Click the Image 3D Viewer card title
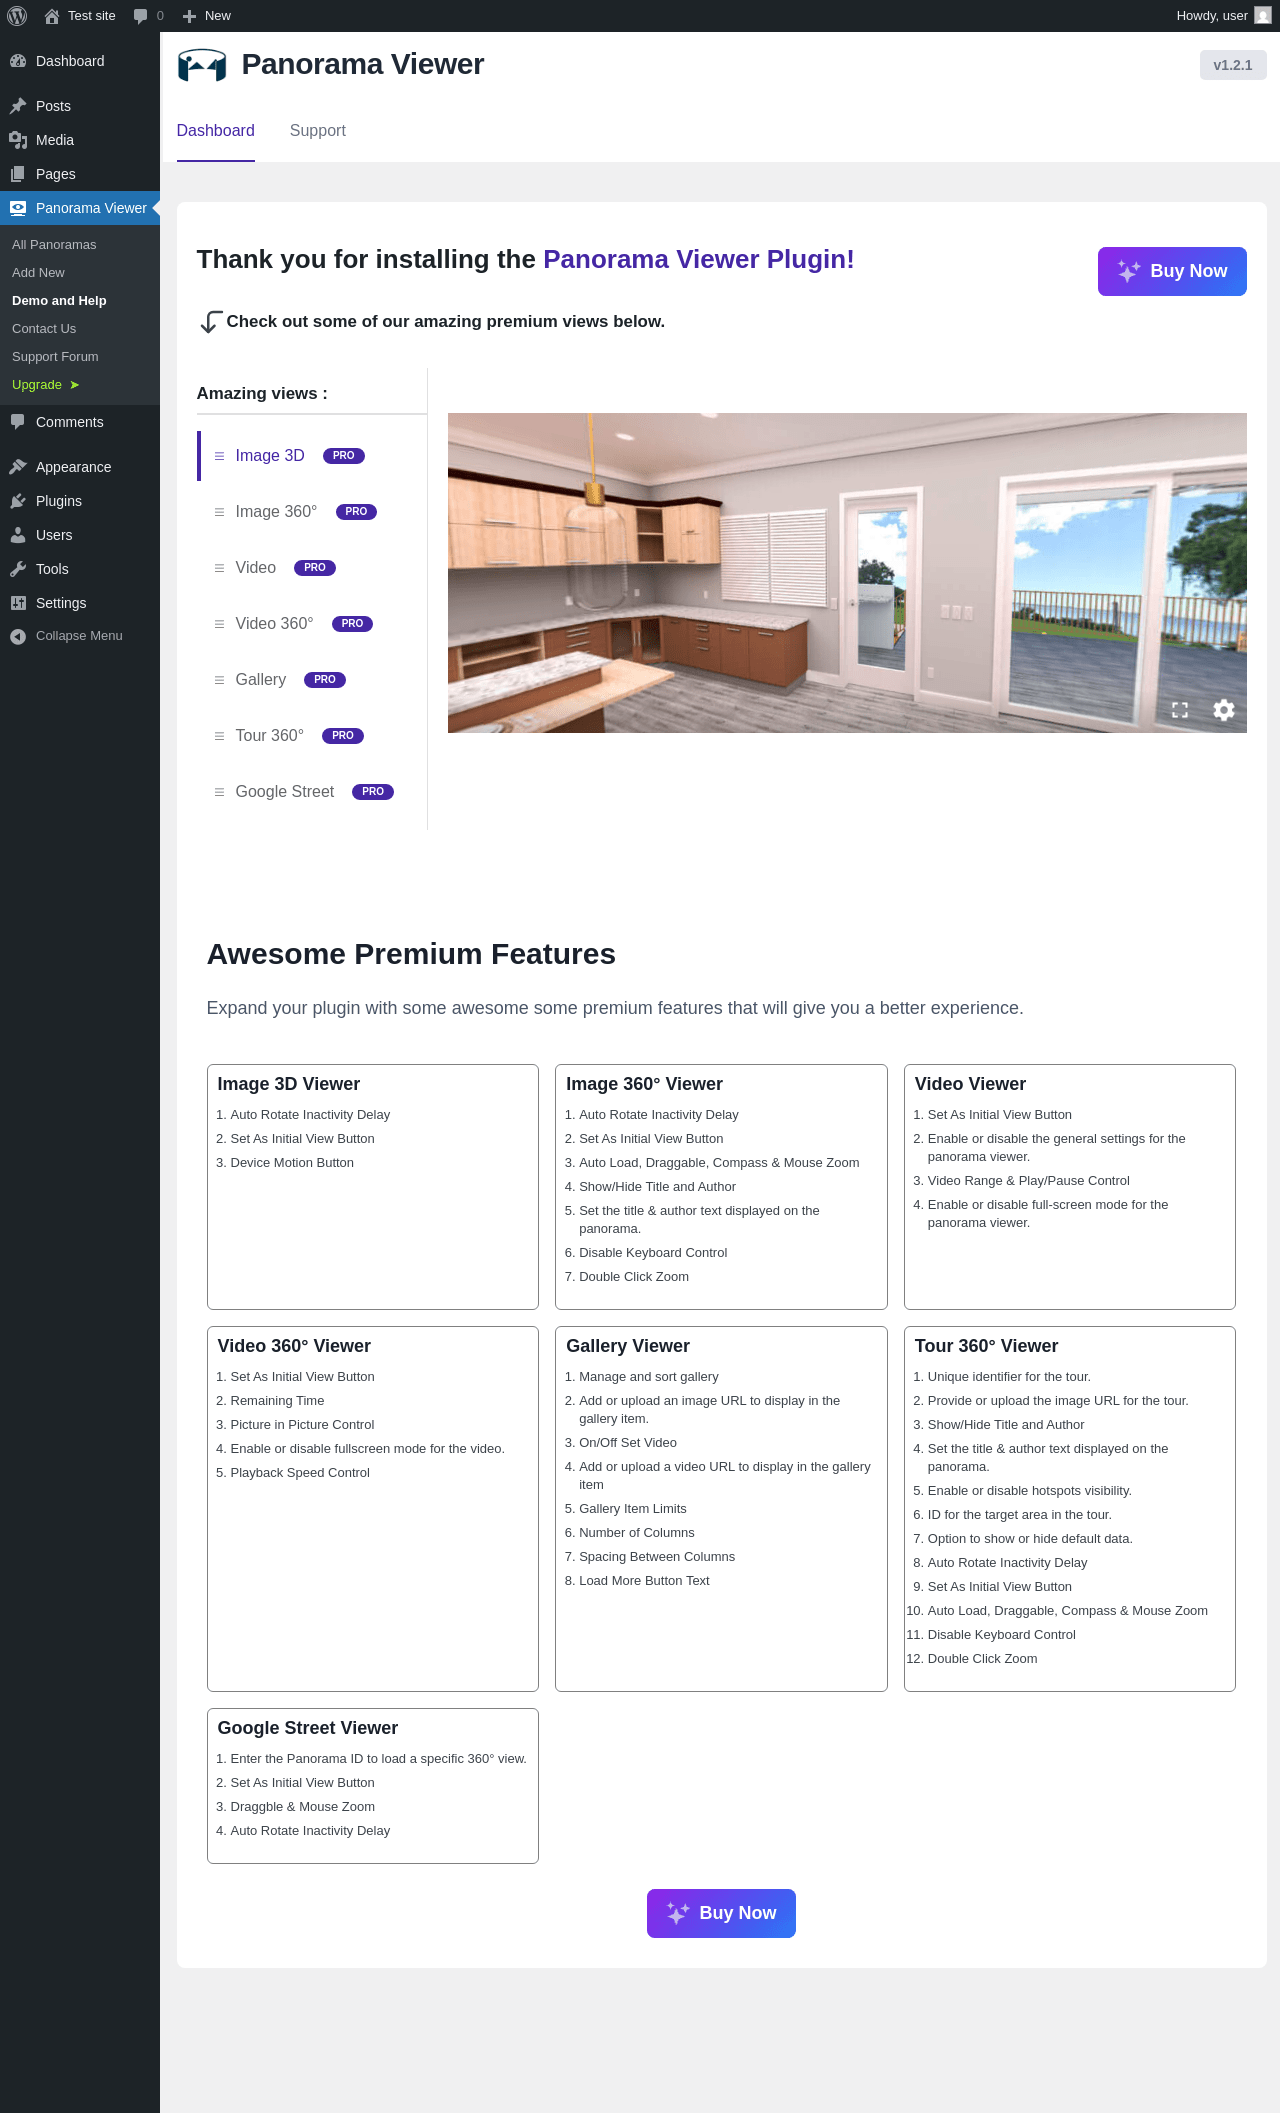 pyautogui.click(x=289, y=1084)
